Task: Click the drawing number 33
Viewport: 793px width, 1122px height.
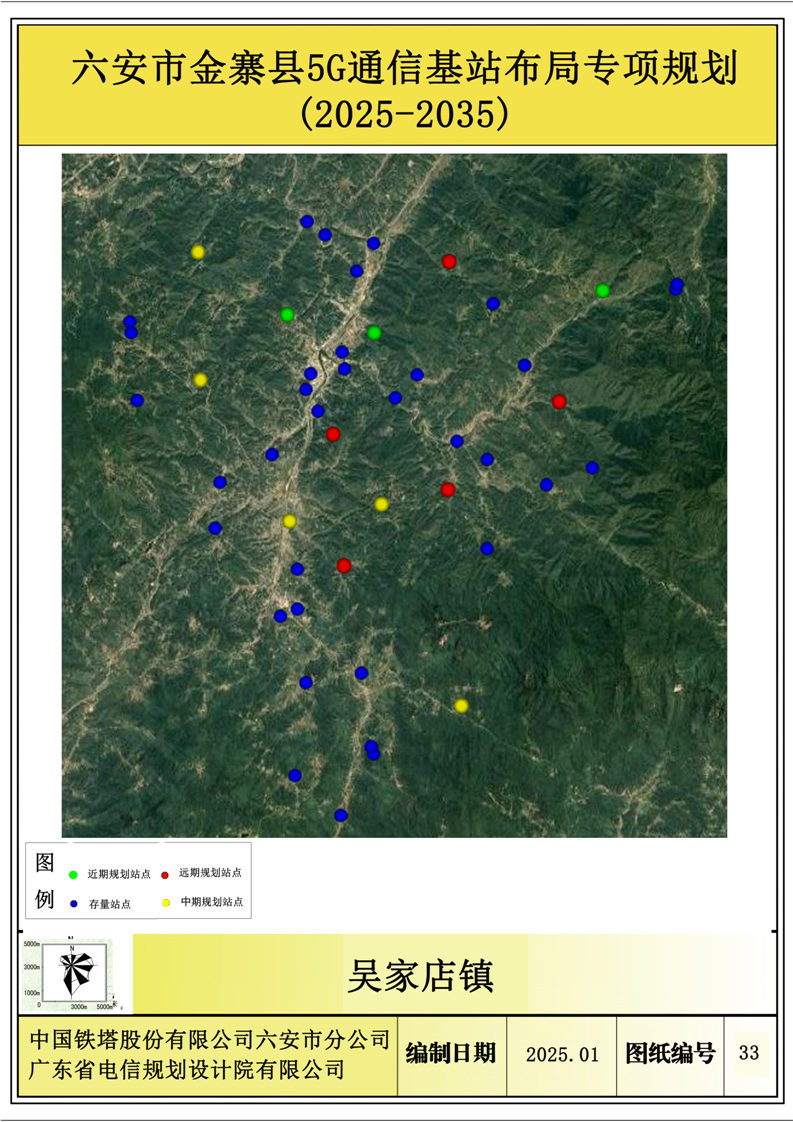Action: tap(749, 1053)
